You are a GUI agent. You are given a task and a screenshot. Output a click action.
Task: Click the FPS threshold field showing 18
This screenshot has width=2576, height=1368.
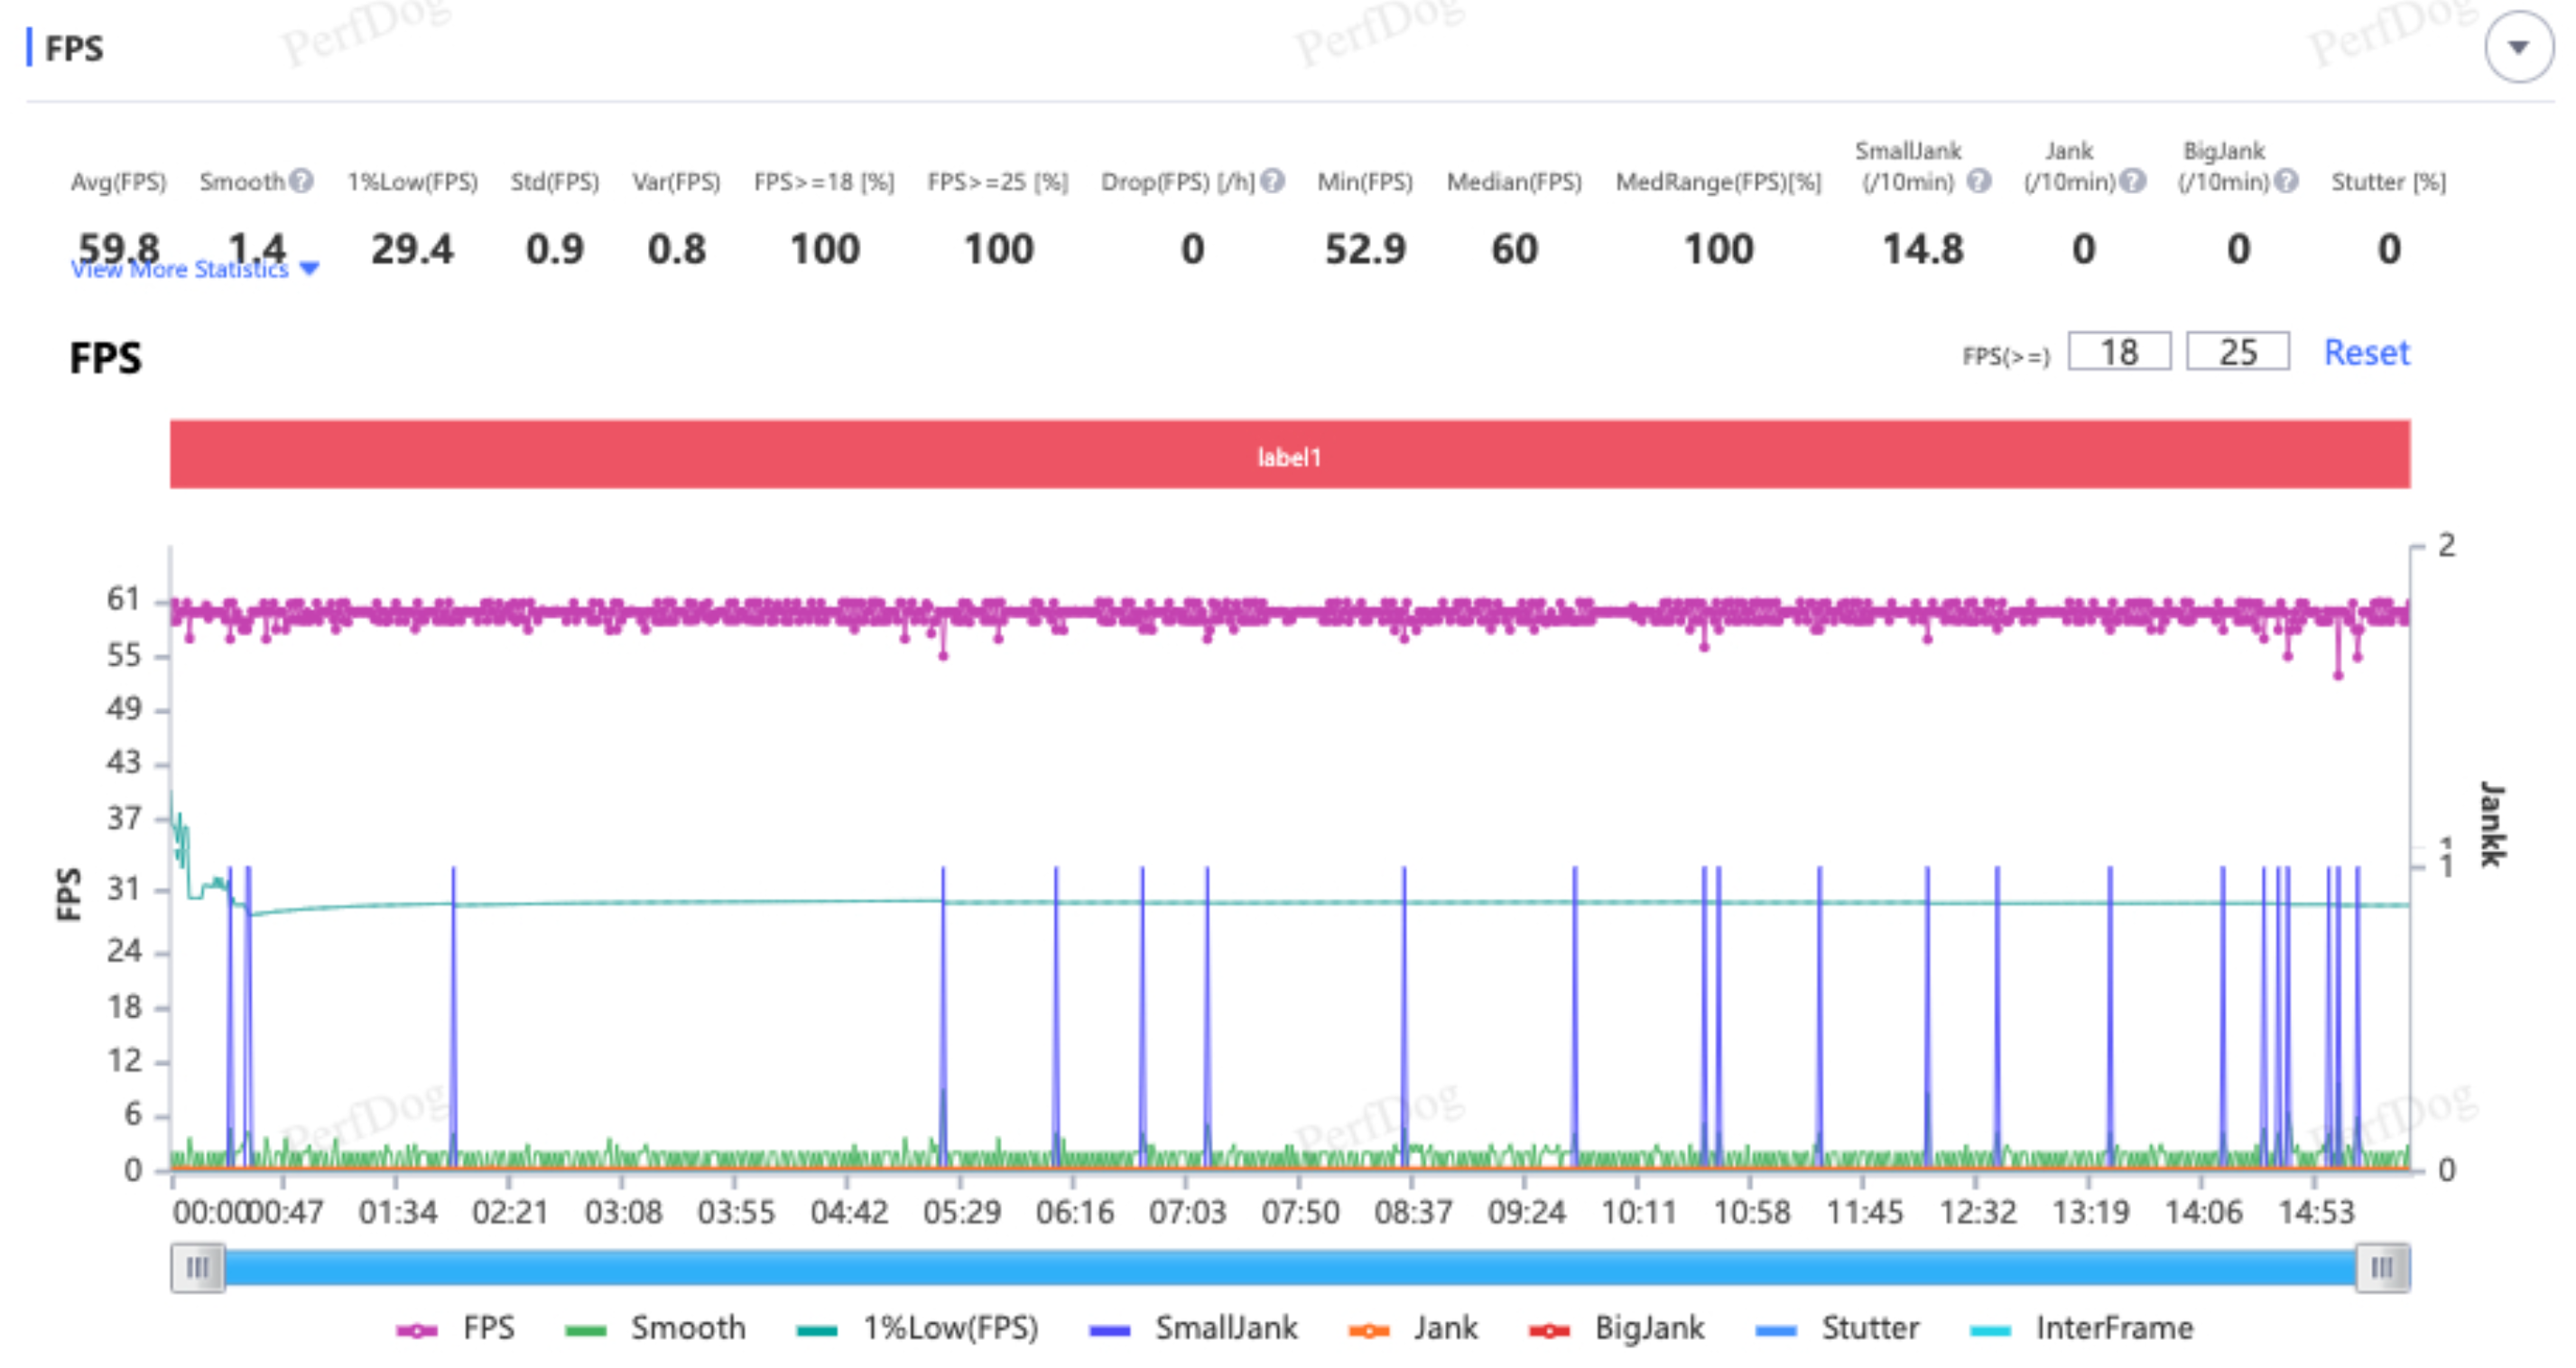[x=2119, y=352]
